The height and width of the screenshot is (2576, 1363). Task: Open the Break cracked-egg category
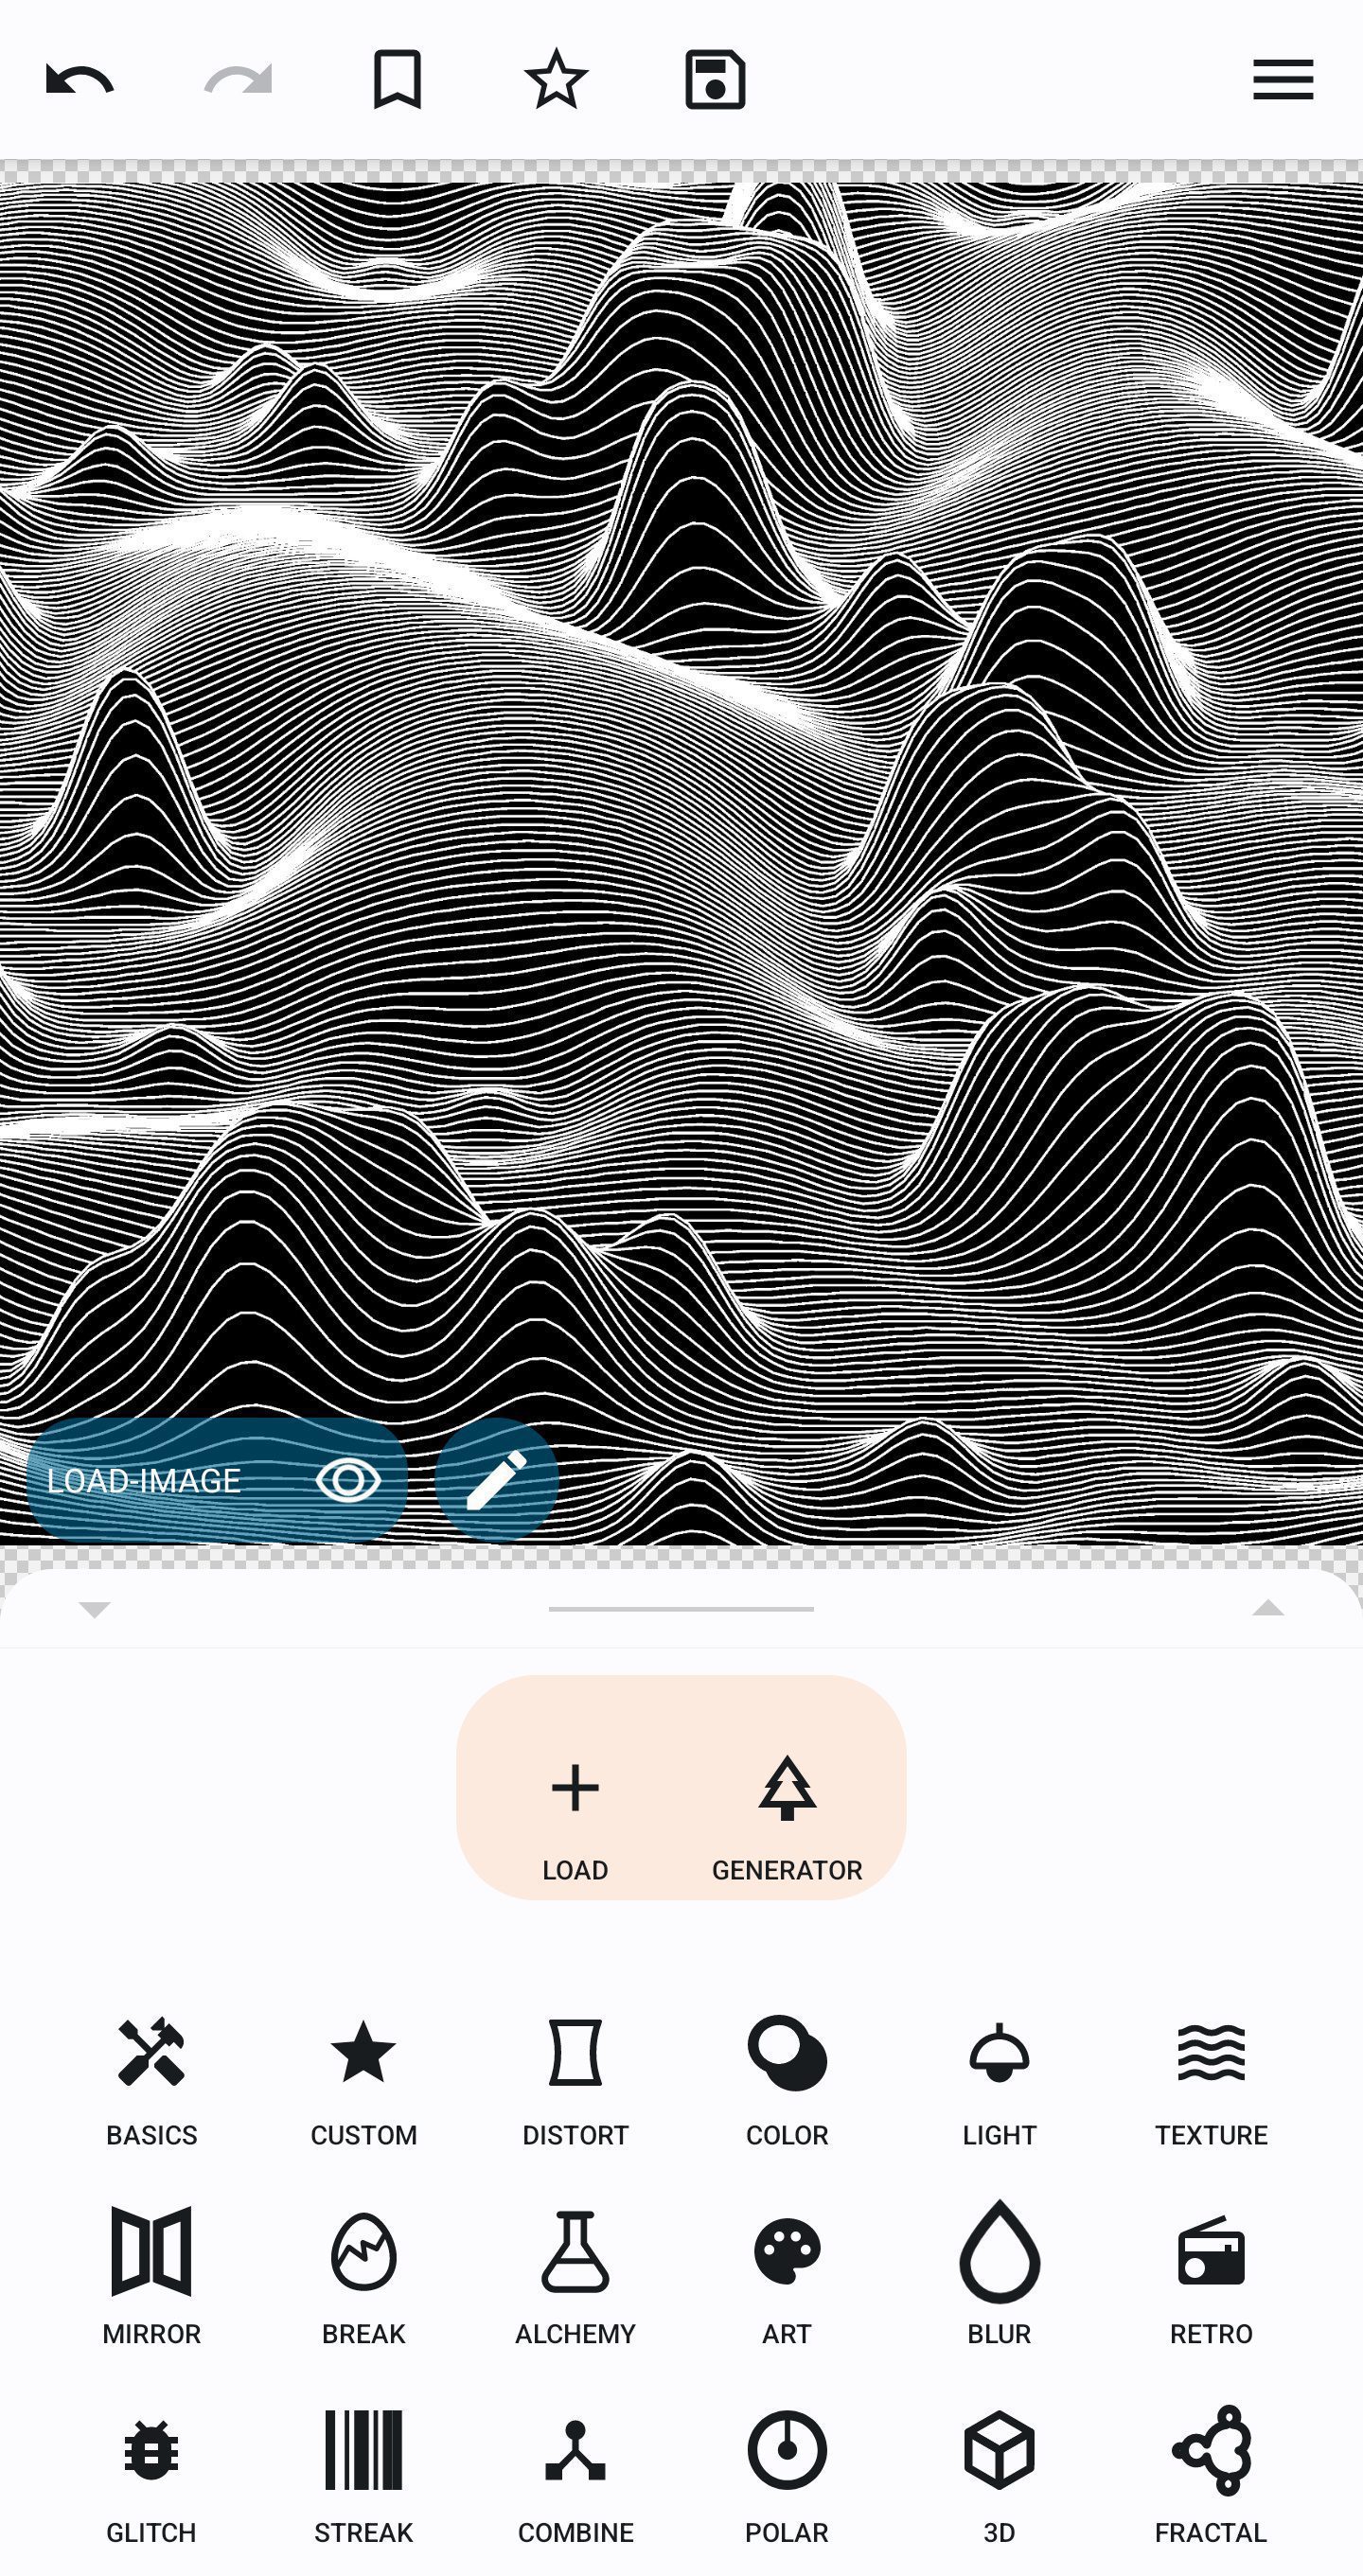pyautogui.click(x=363, y=2277)
